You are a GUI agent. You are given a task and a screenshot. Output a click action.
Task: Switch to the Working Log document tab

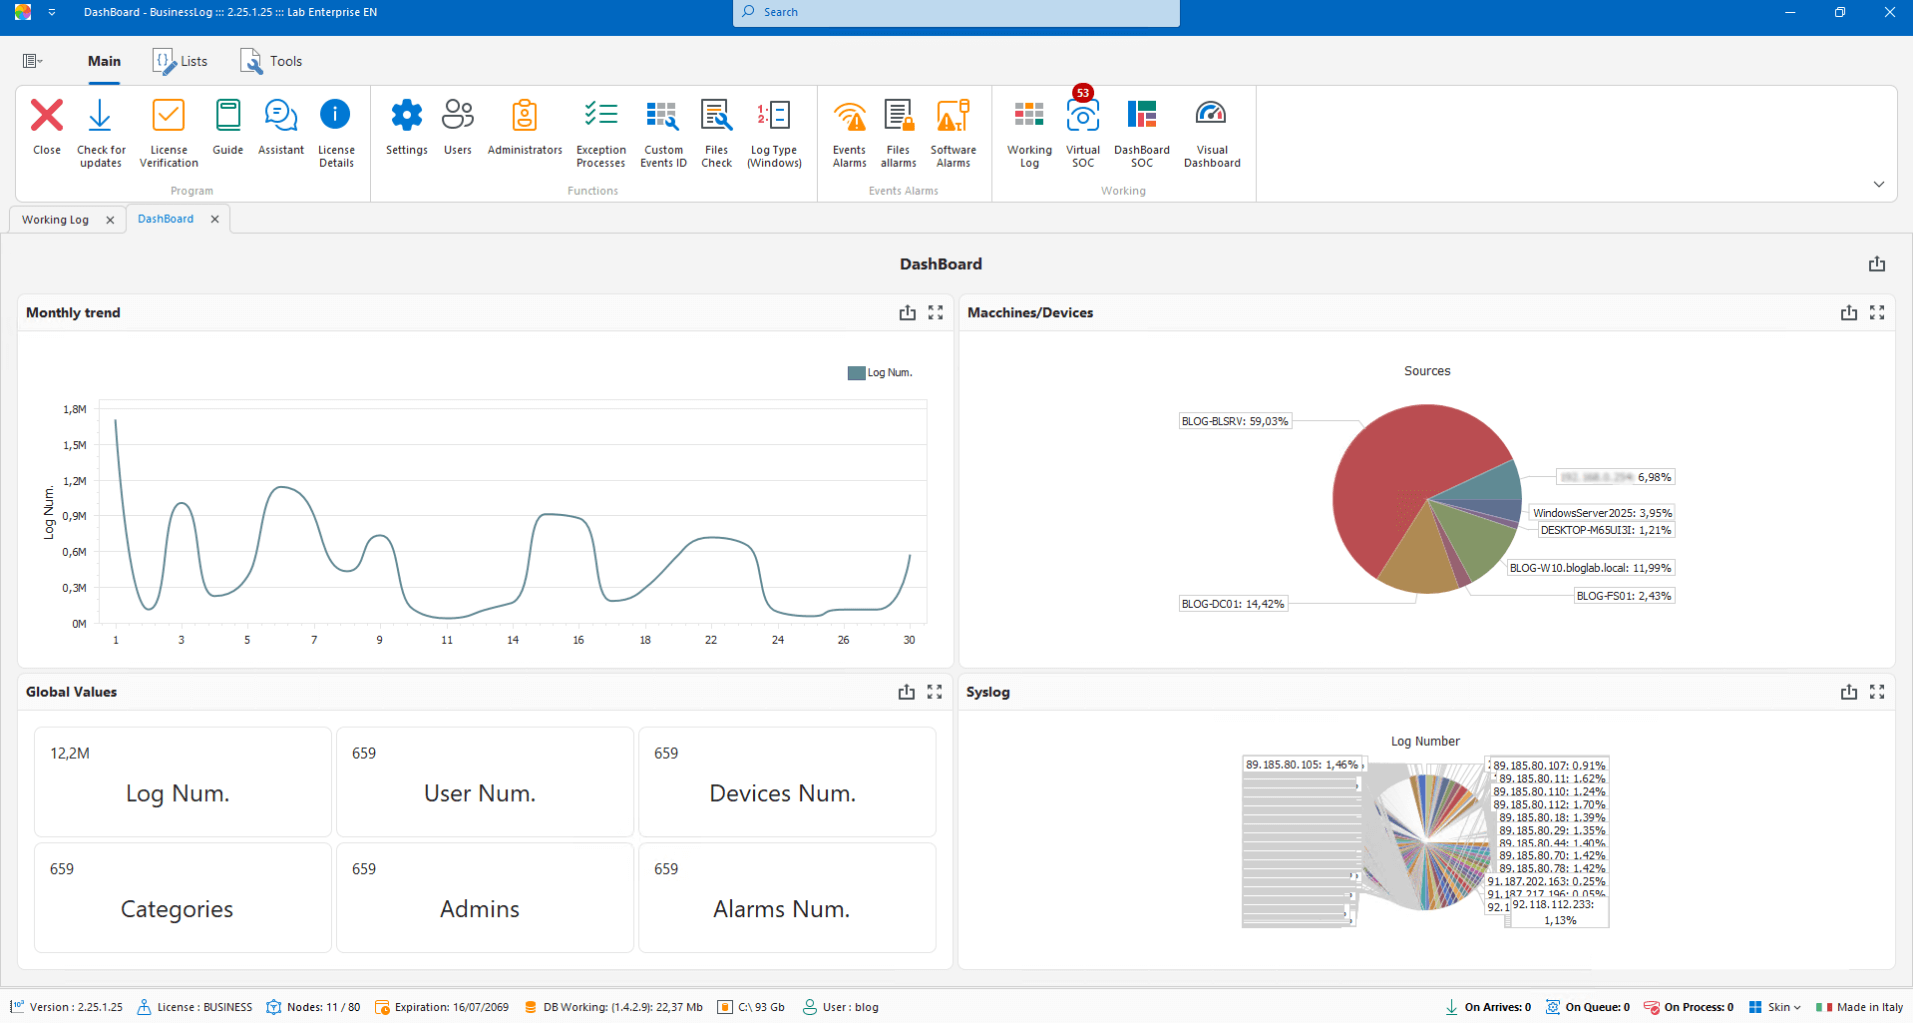[56, 220]
